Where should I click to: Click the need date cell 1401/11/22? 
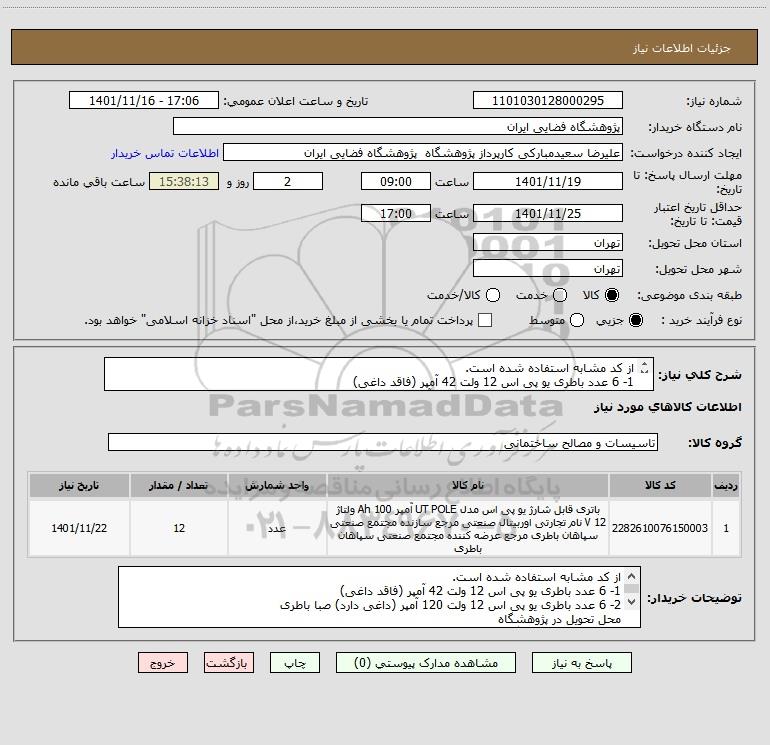pos(79,528)
